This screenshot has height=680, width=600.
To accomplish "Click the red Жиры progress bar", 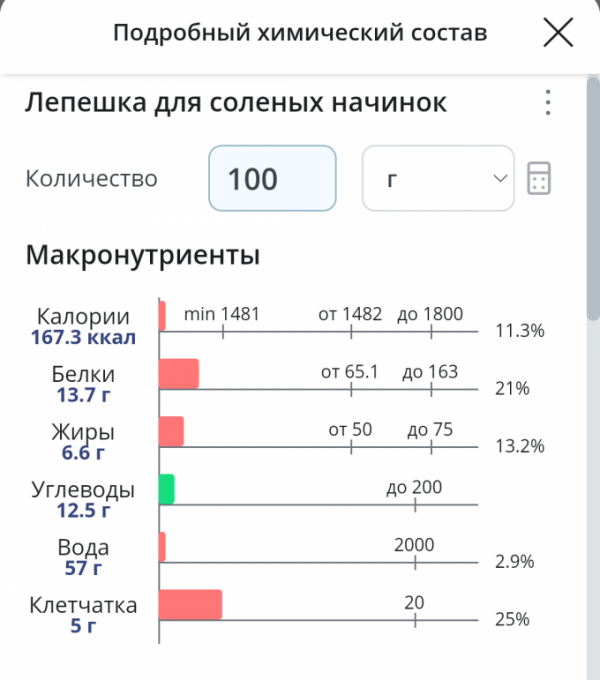I will pos(171,432).
